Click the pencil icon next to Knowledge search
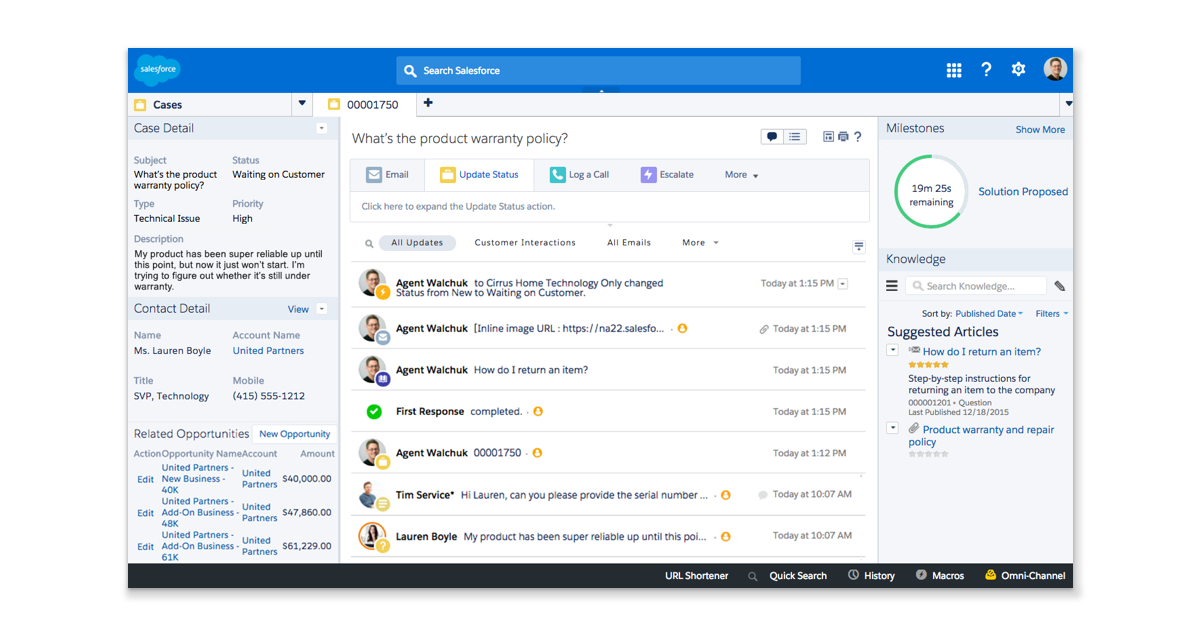1200x640 pixels. [1060, 286]
